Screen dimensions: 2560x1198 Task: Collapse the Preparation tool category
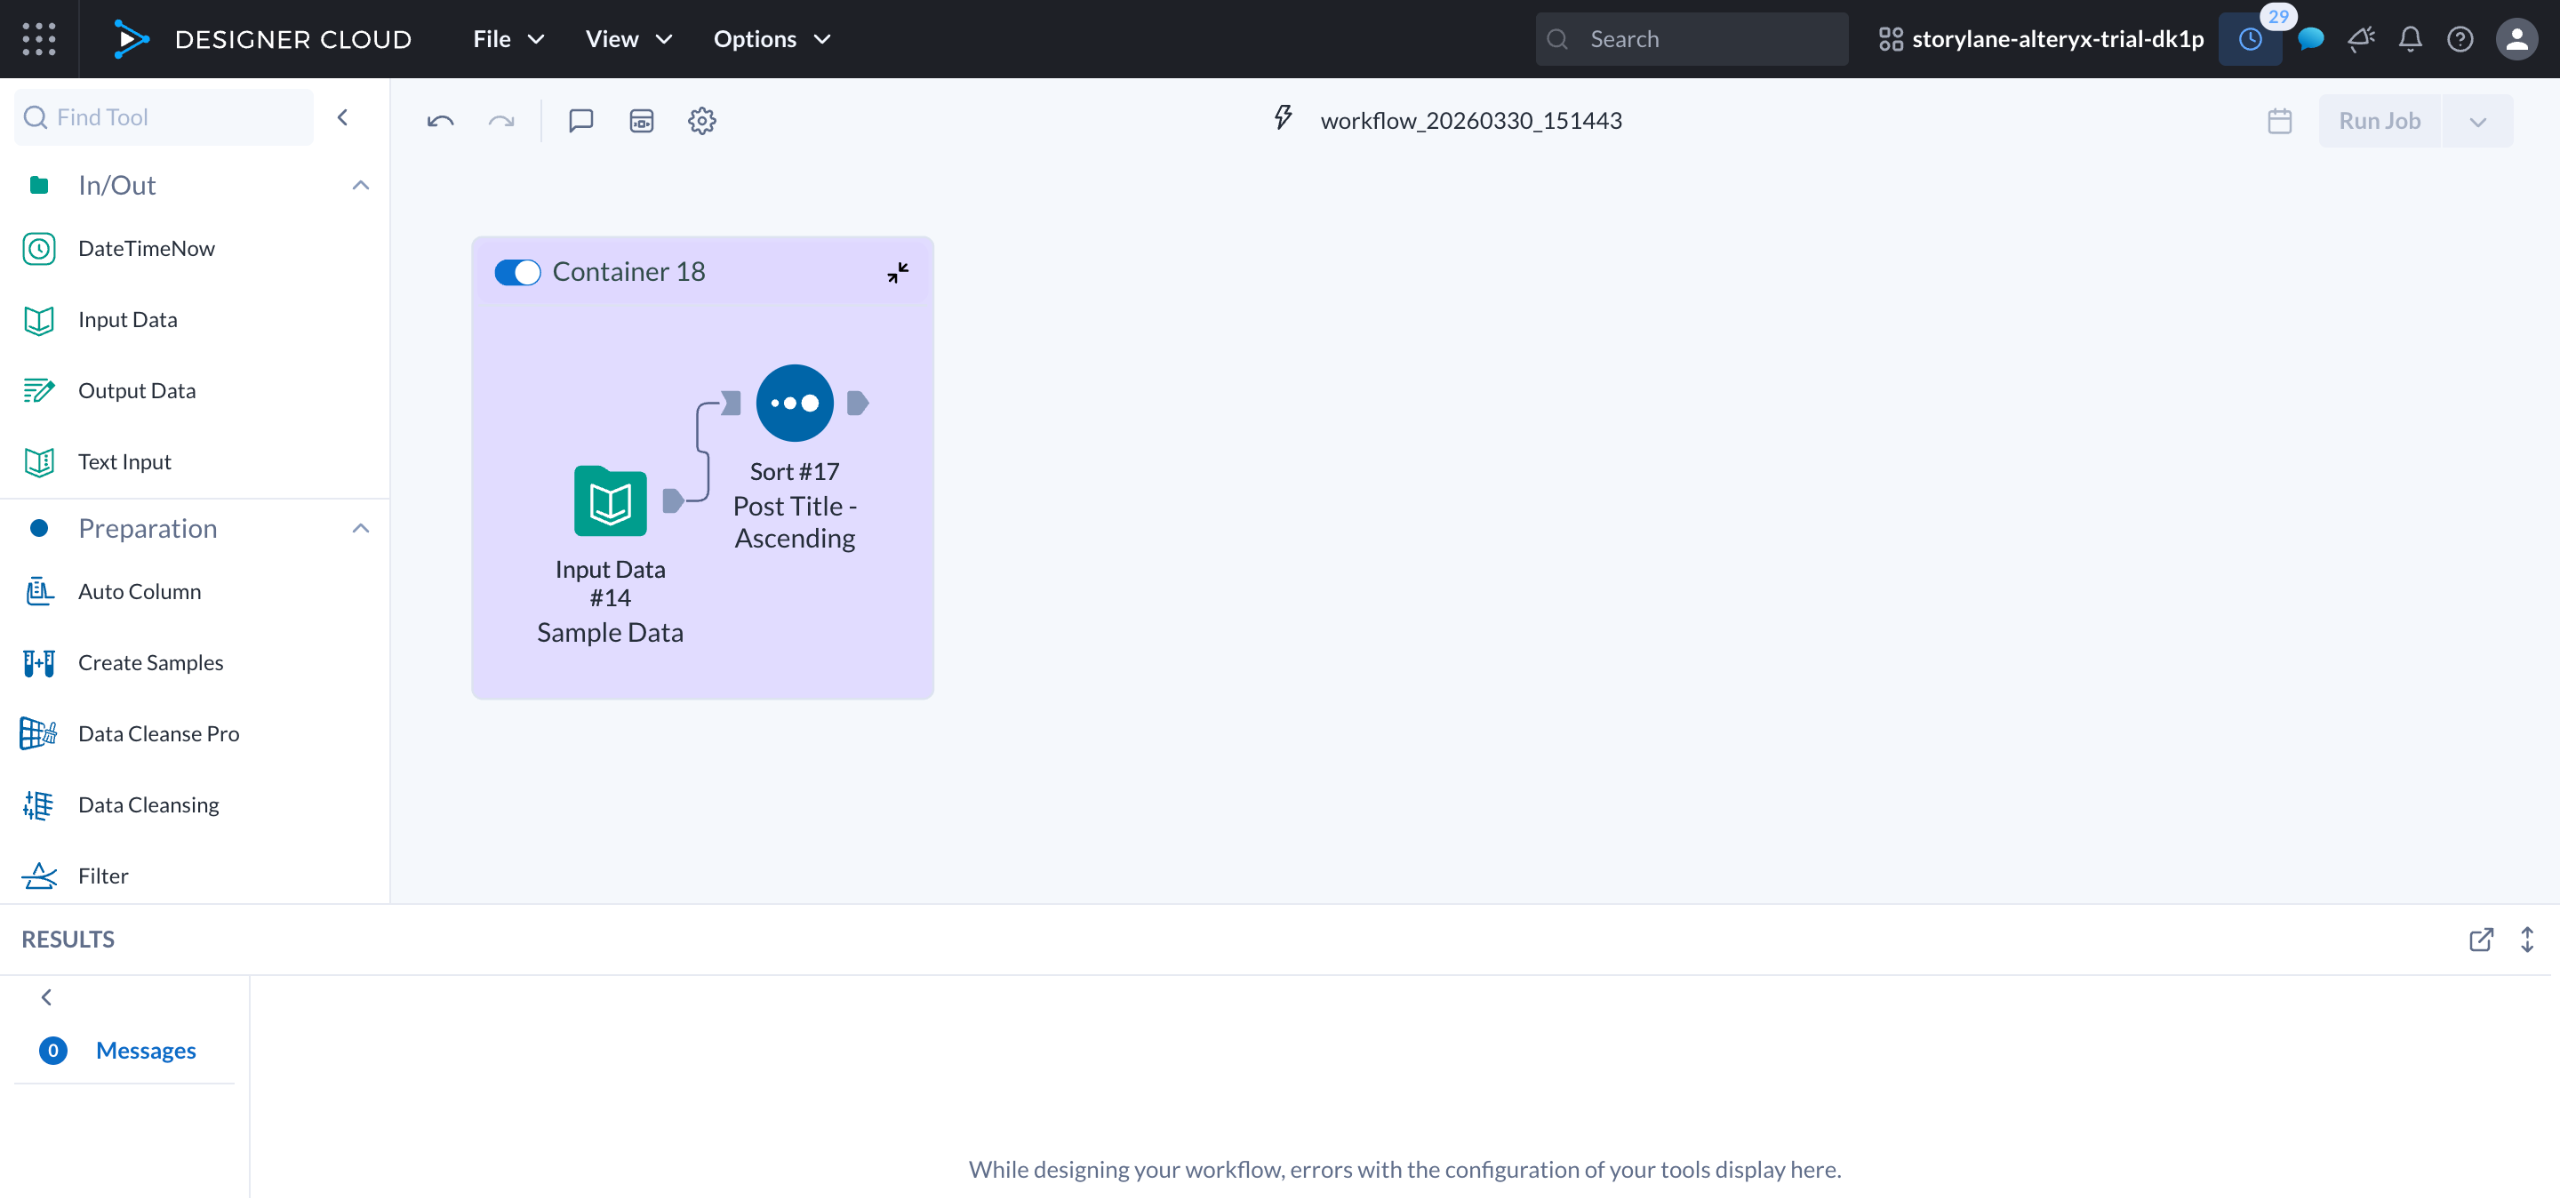click(x=361, y=528)
